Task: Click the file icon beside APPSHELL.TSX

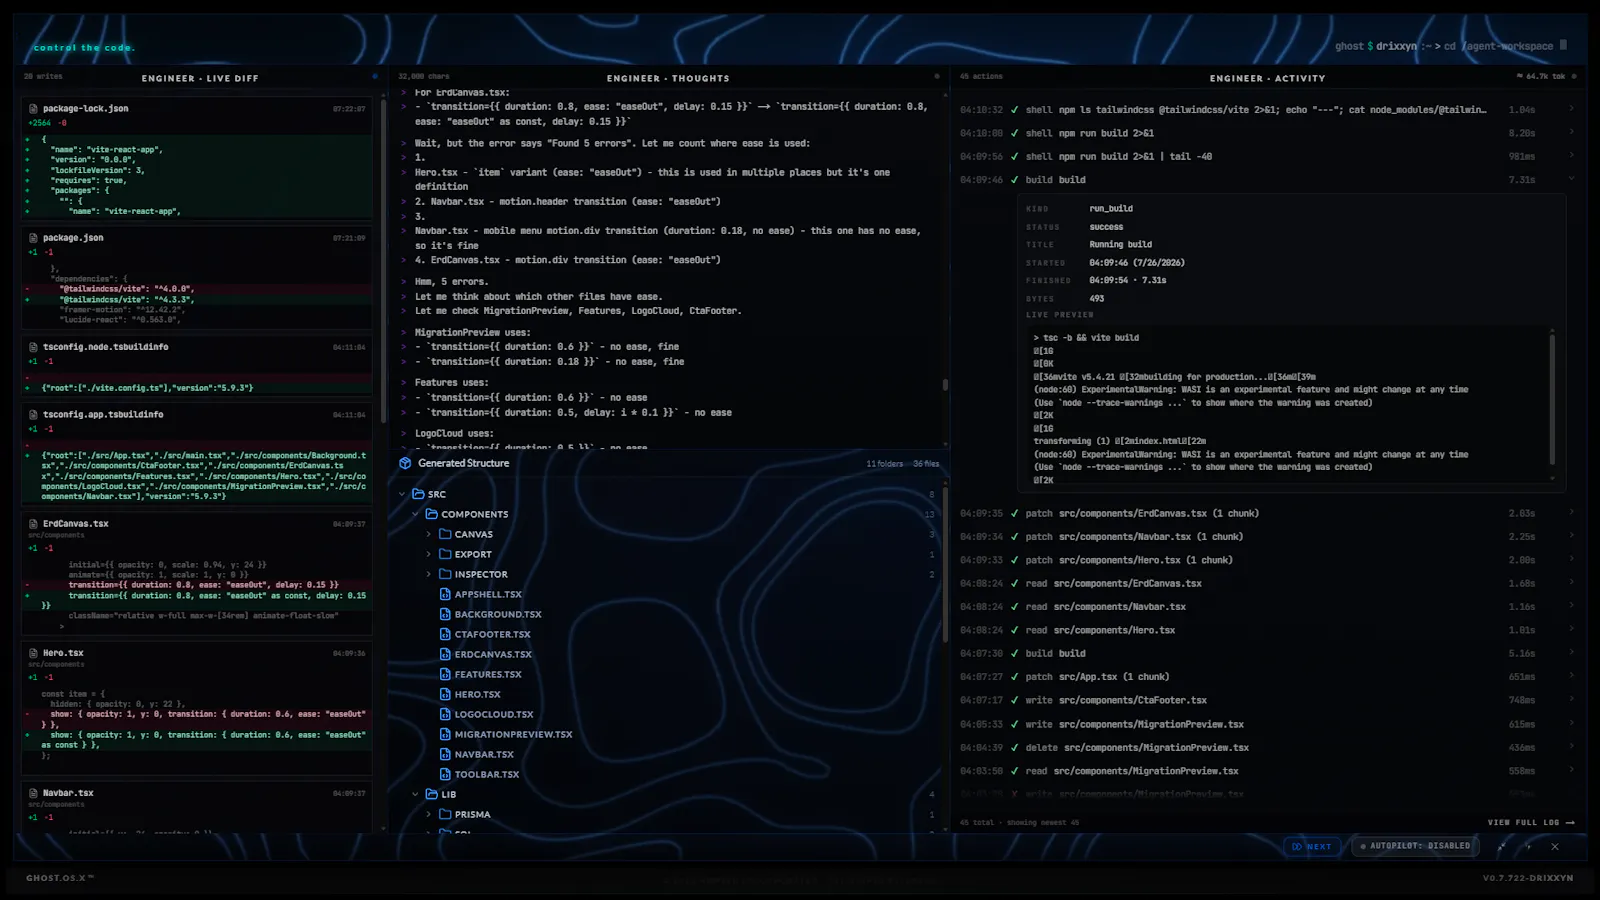Action: 446,594
